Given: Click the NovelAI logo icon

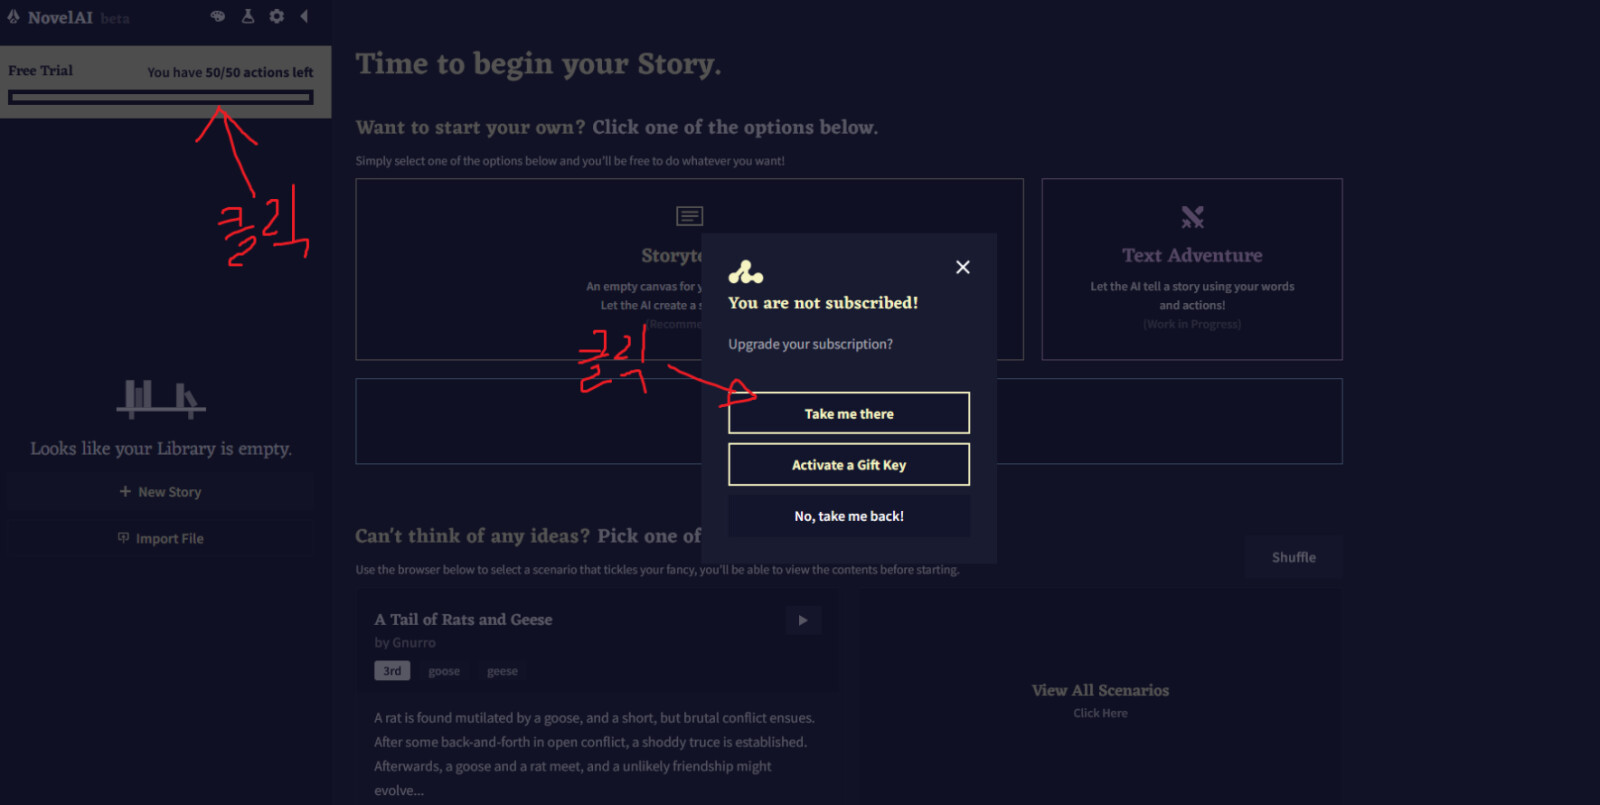Looking at the screenshot, I should (x=13, y=17).
